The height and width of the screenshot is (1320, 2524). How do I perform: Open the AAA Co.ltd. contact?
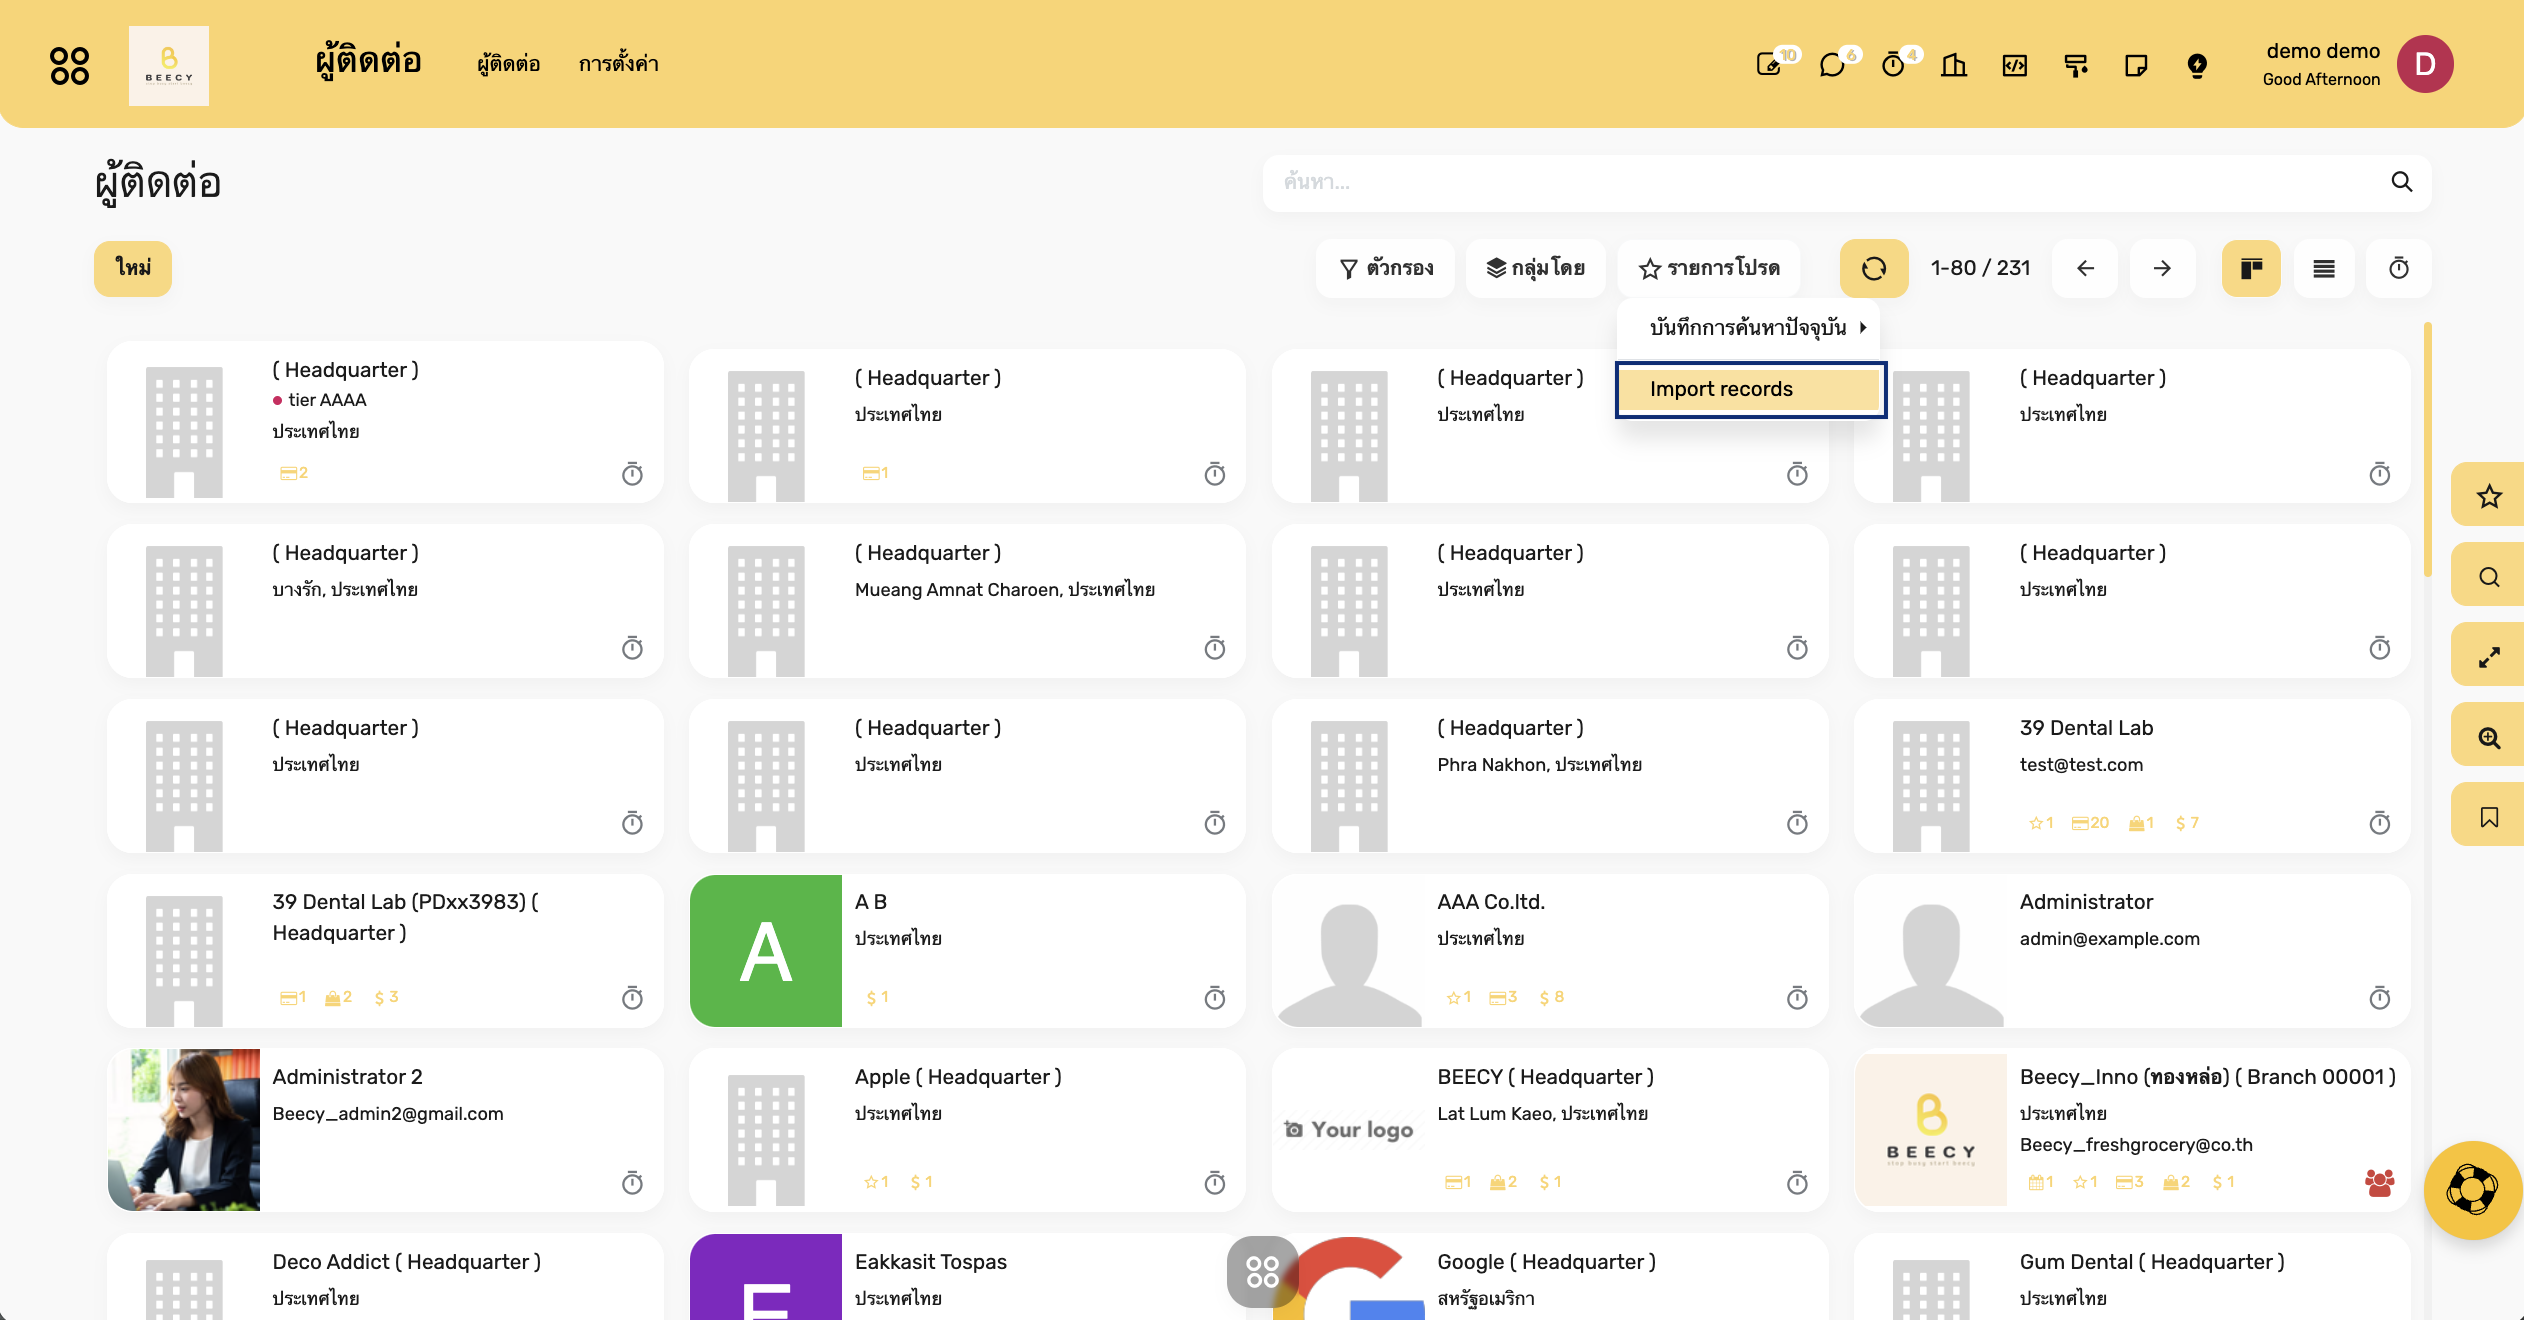click(x=1549, y=951)
